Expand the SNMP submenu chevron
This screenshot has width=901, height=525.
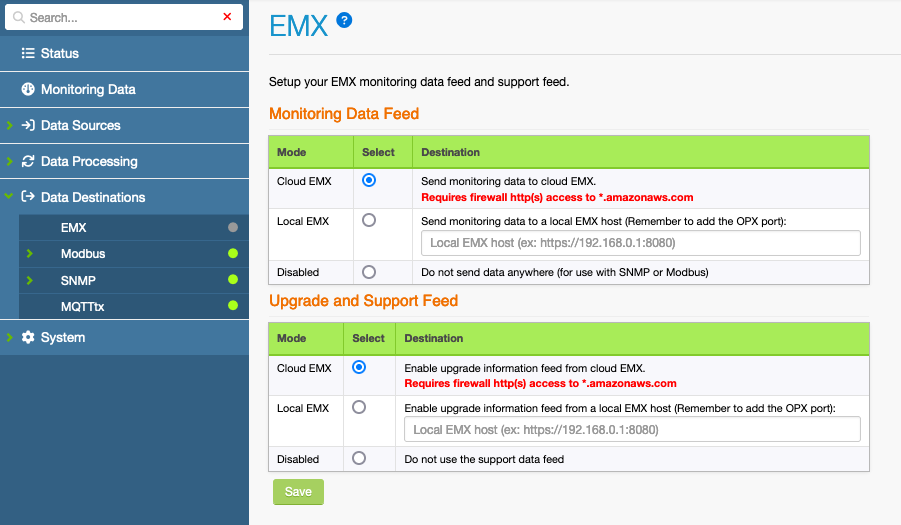coord(30,280)
